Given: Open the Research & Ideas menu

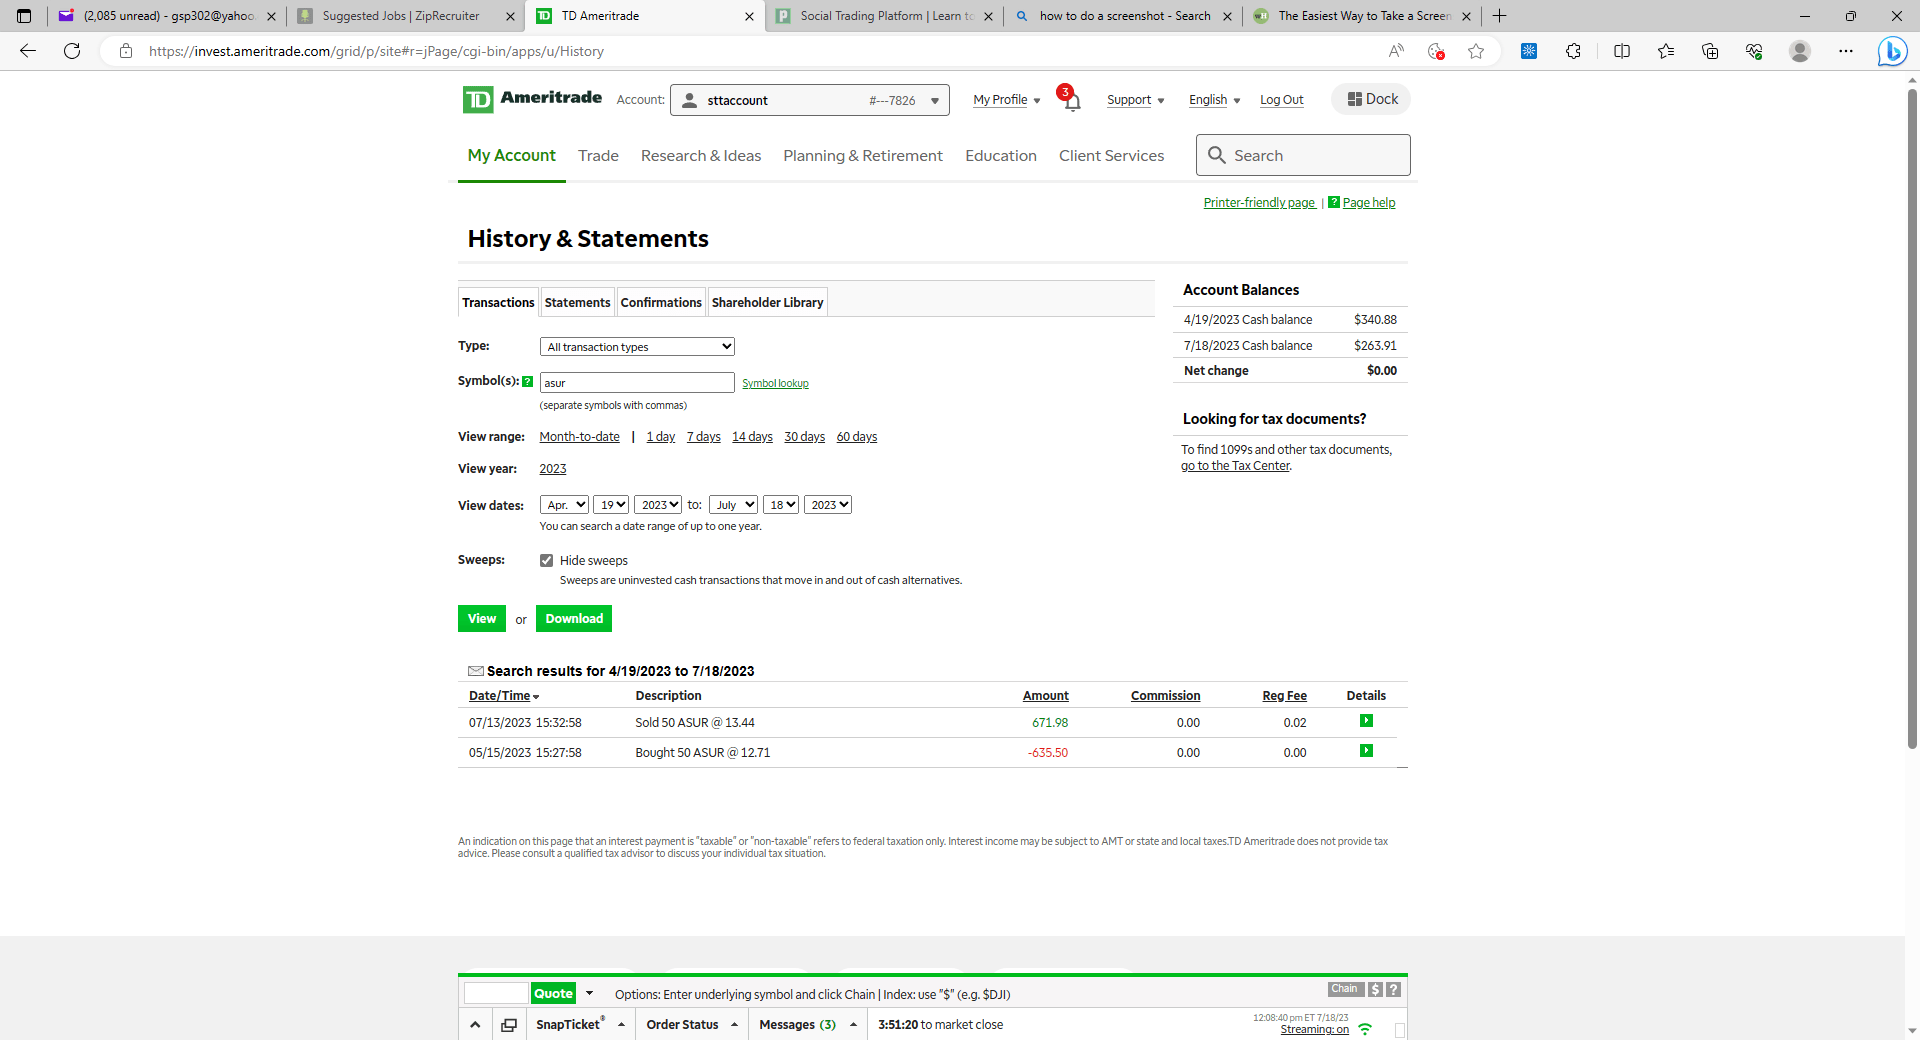Looking at the screenshot, I should (x=701, y=155).
